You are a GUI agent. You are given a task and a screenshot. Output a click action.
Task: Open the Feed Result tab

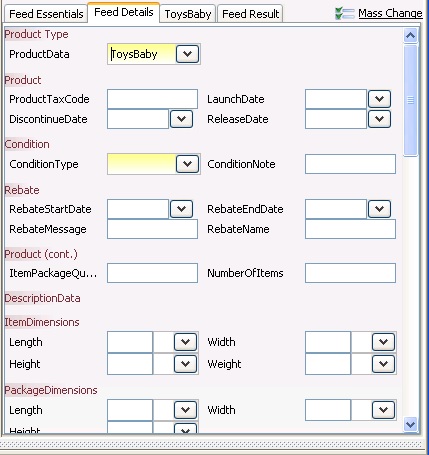tap(250, 14)
